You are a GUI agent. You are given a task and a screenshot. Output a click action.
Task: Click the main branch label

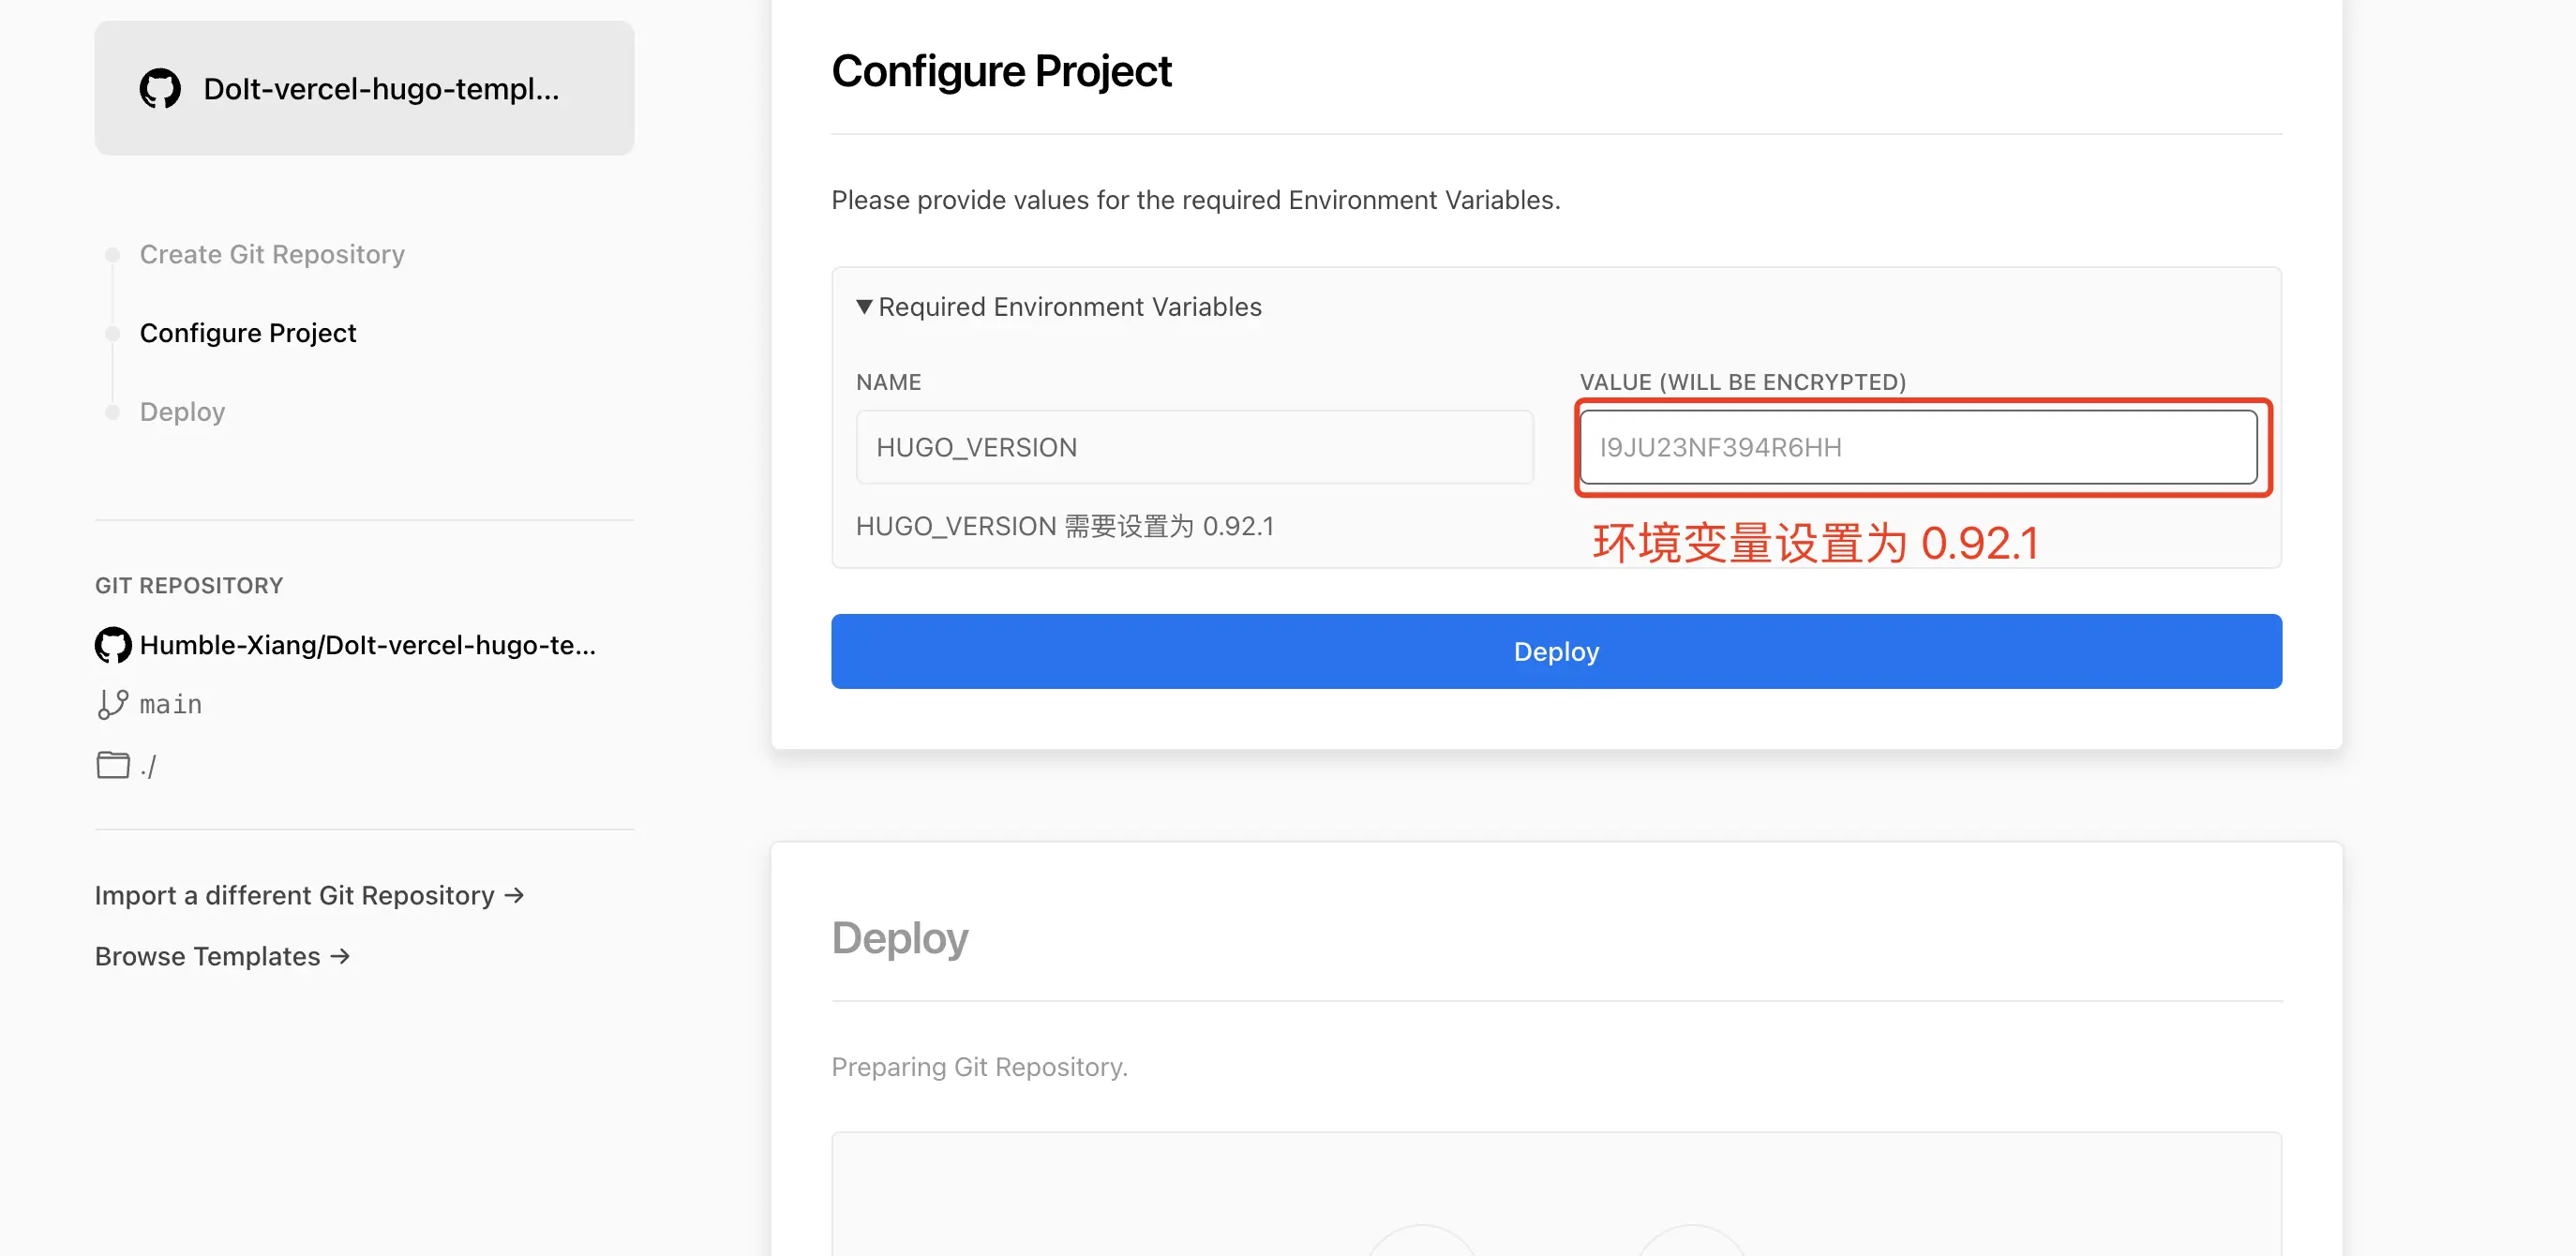click(x=171, y=704)
